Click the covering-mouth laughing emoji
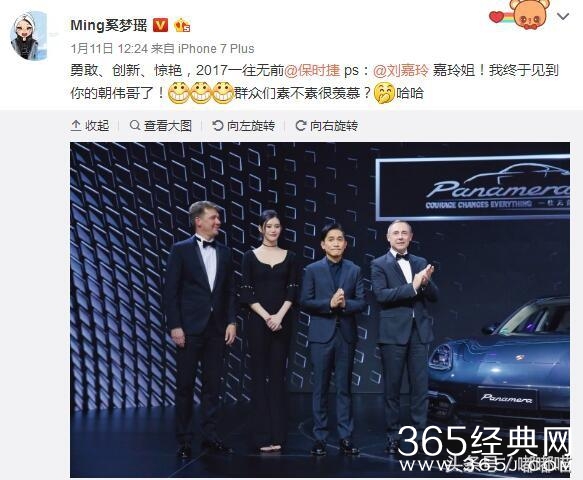 click(x=384, y=93)
